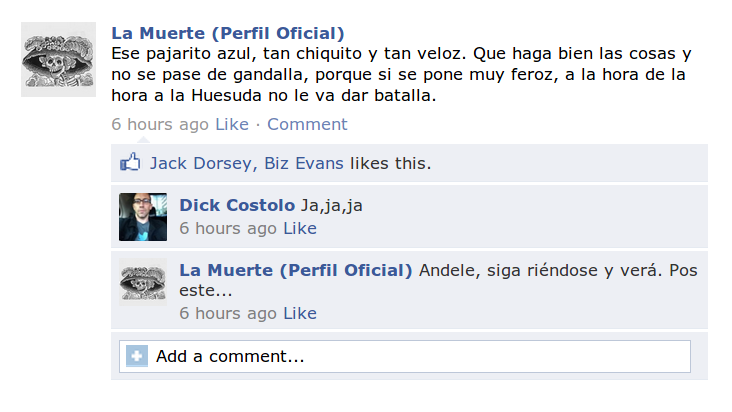Viewport: 732px width, 412px height.
Task: Click La Muerte's small avatar in comments
Action: click(143, 282)
